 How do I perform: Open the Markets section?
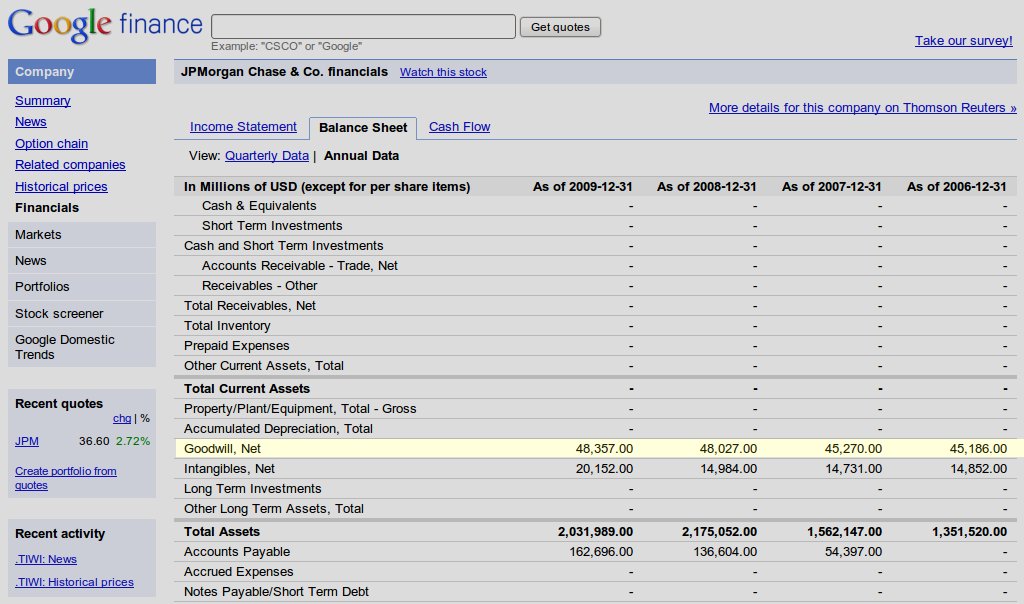[82, 234]
